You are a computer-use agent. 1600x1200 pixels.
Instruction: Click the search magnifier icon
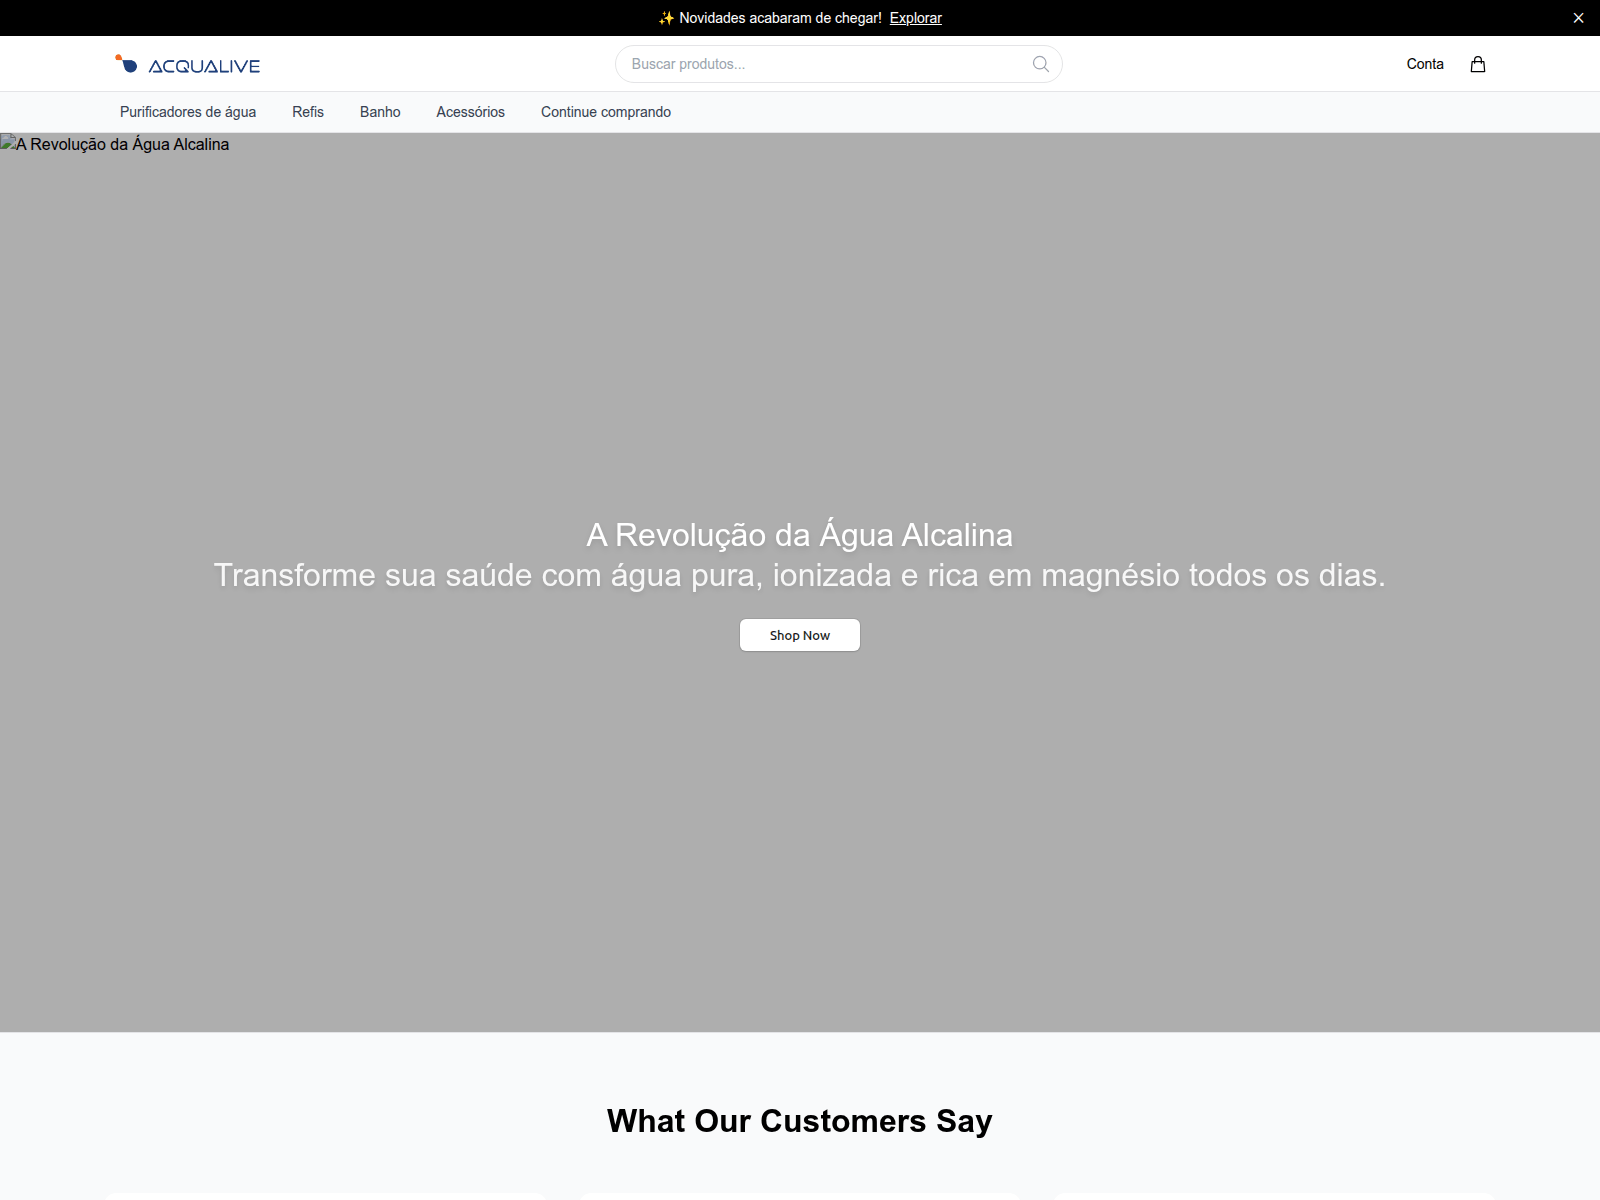[1041, 64]
